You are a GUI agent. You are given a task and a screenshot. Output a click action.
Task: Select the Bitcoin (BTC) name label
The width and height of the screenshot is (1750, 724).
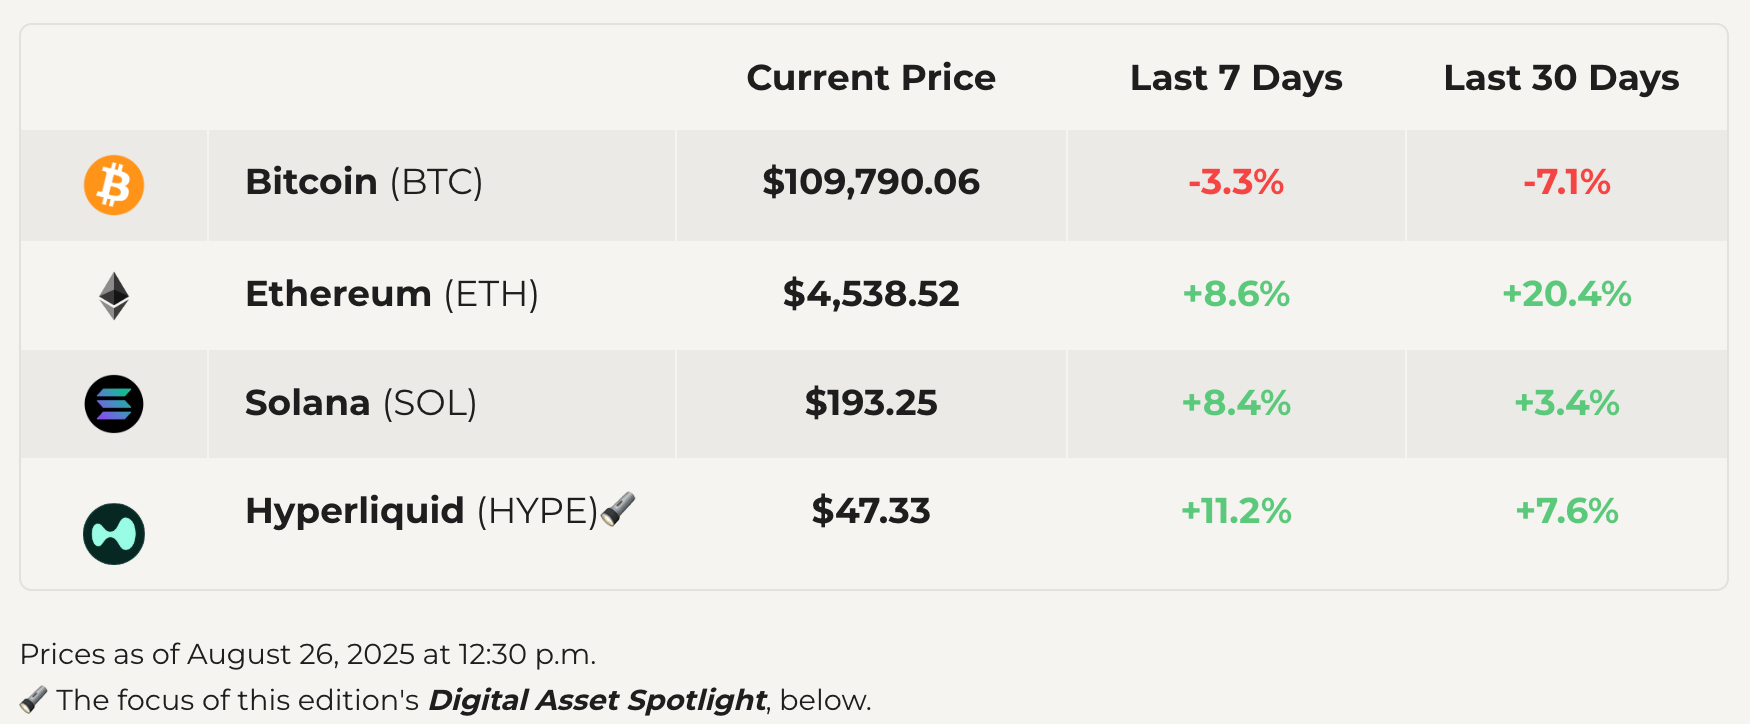pos(364,182)
